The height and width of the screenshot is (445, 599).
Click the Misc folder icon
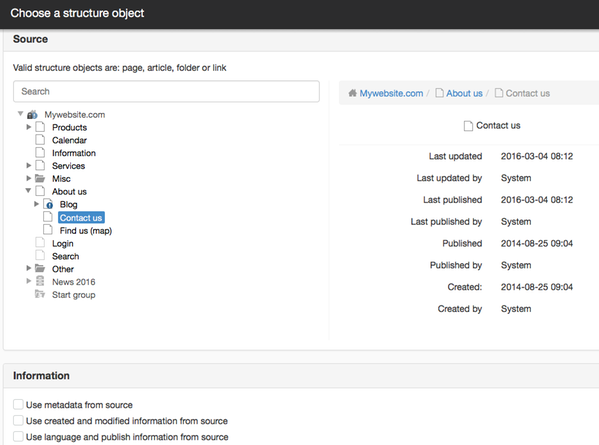(x=40, y=178)
